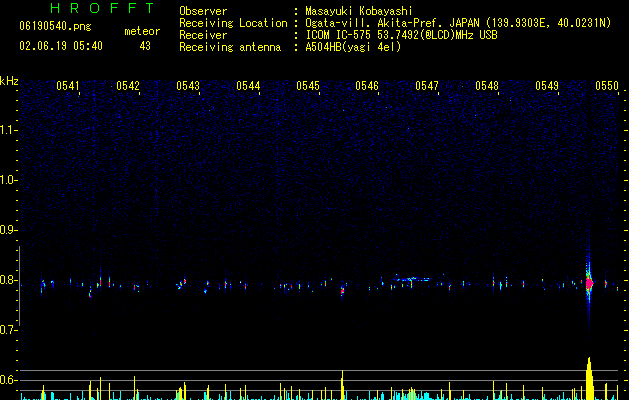Click the 0545 time marker
This screenshot has height=400, width=629.
pyautogui.click(x=308, y=86)
